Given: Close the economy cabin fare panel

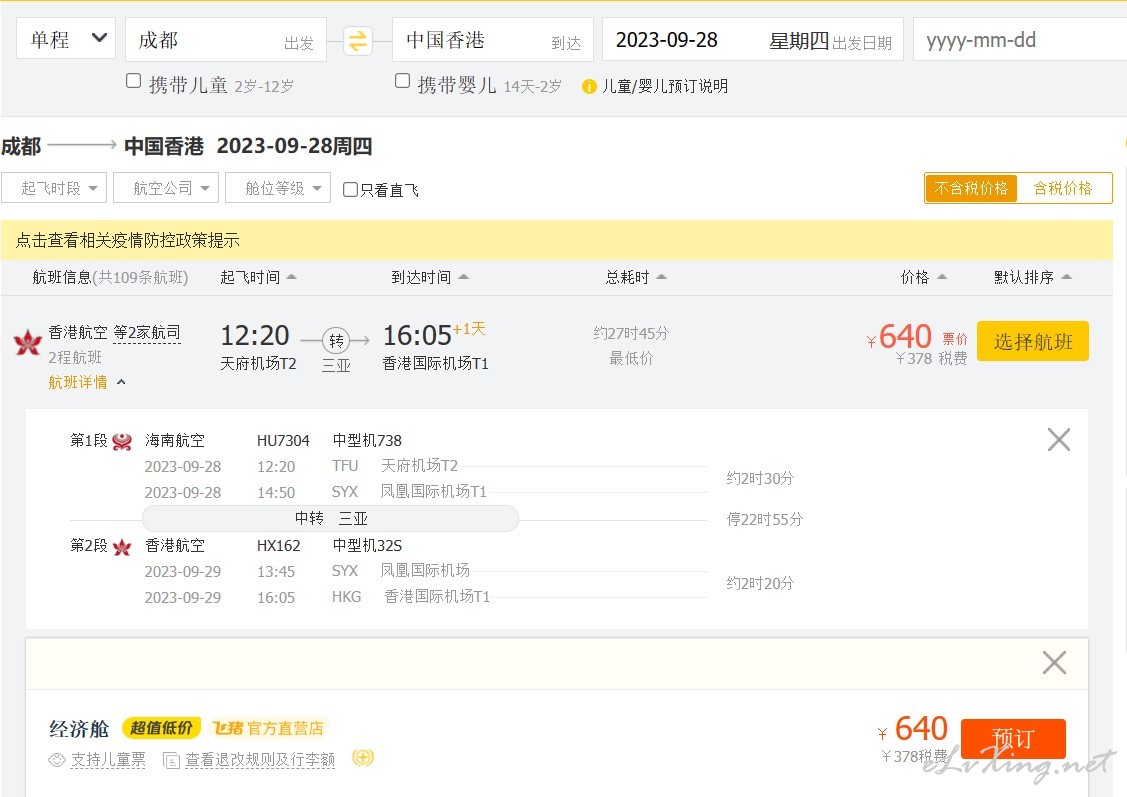Looking at the screenshot, I should 1054,662.
